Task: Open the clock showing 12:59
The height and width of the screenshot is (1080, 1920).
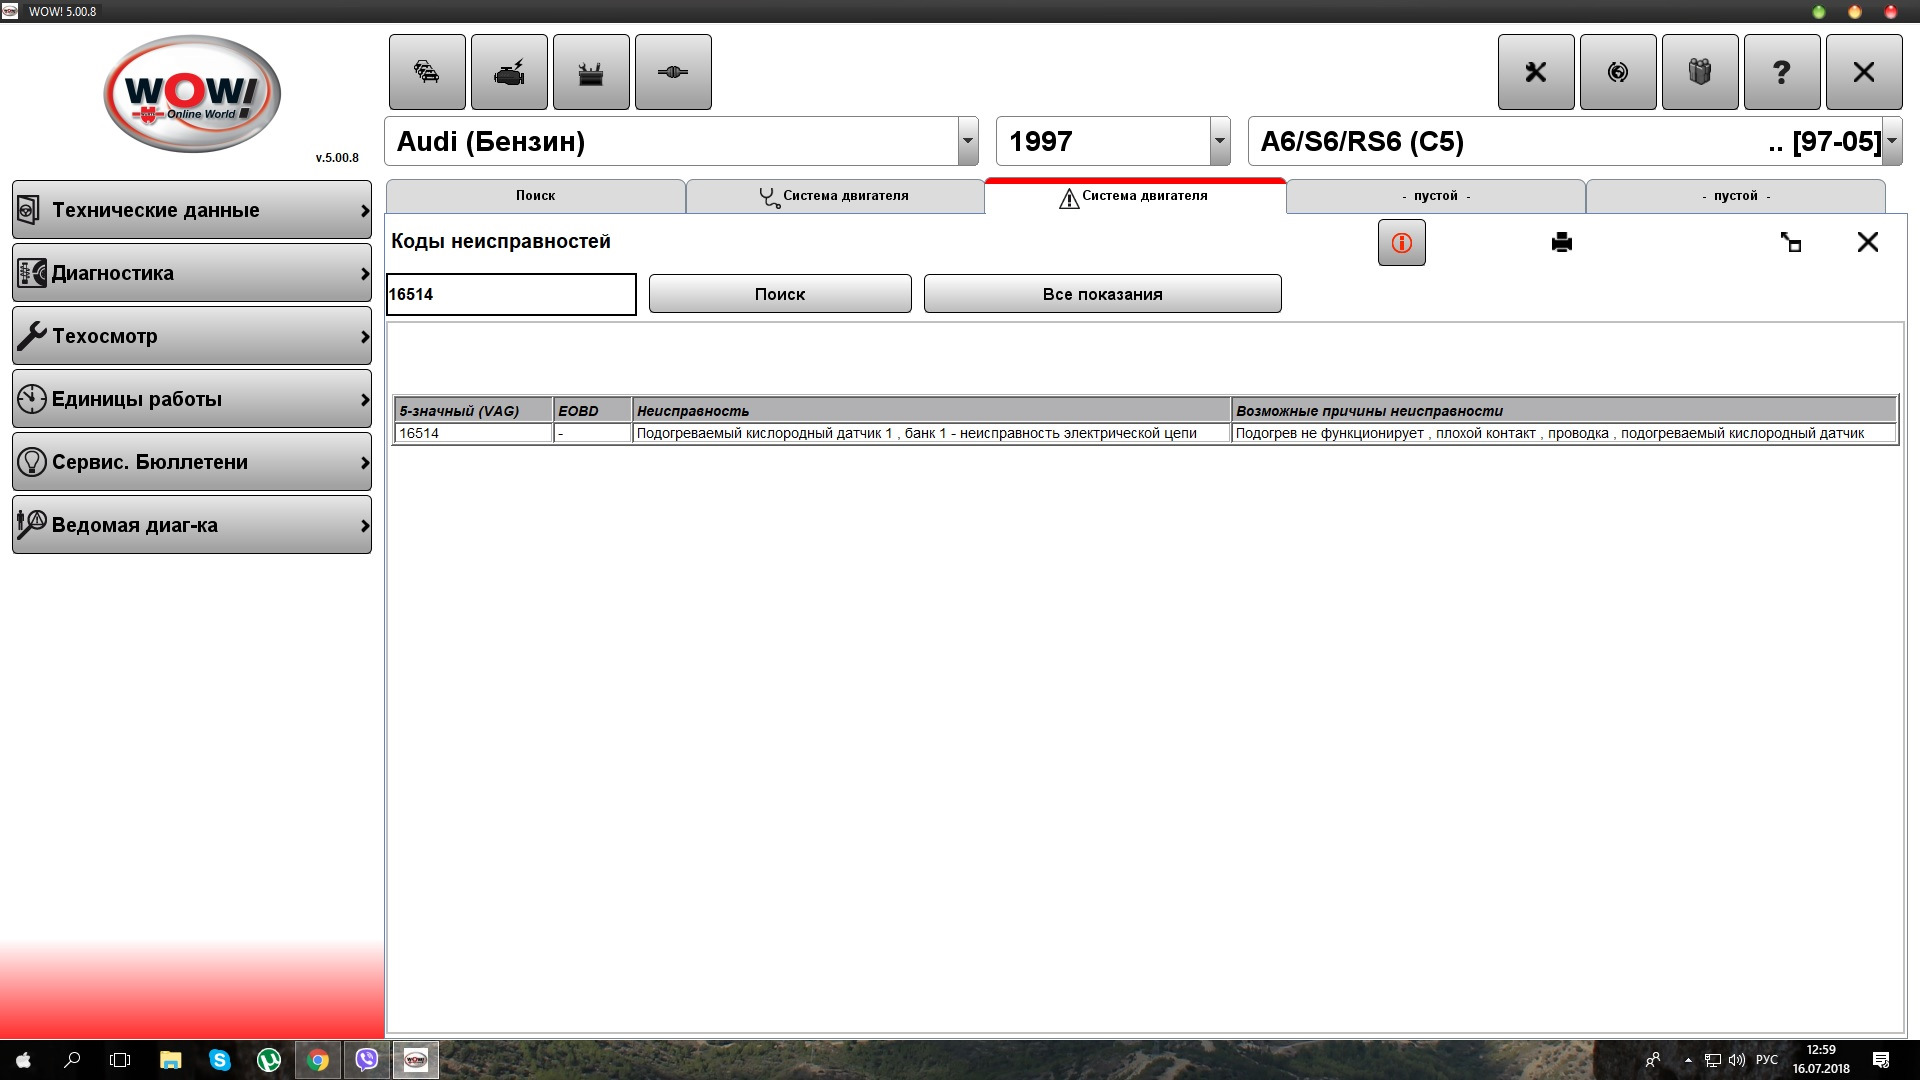Action: [1821, 1059]
